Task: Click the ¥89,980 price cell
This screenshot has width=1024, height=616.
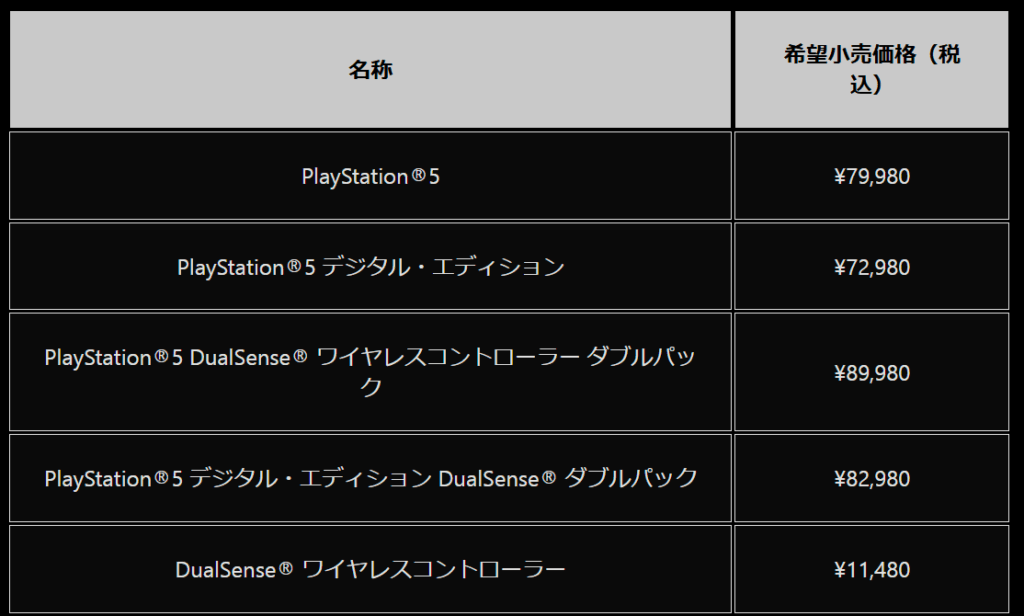Action: (x=872, y=372)
